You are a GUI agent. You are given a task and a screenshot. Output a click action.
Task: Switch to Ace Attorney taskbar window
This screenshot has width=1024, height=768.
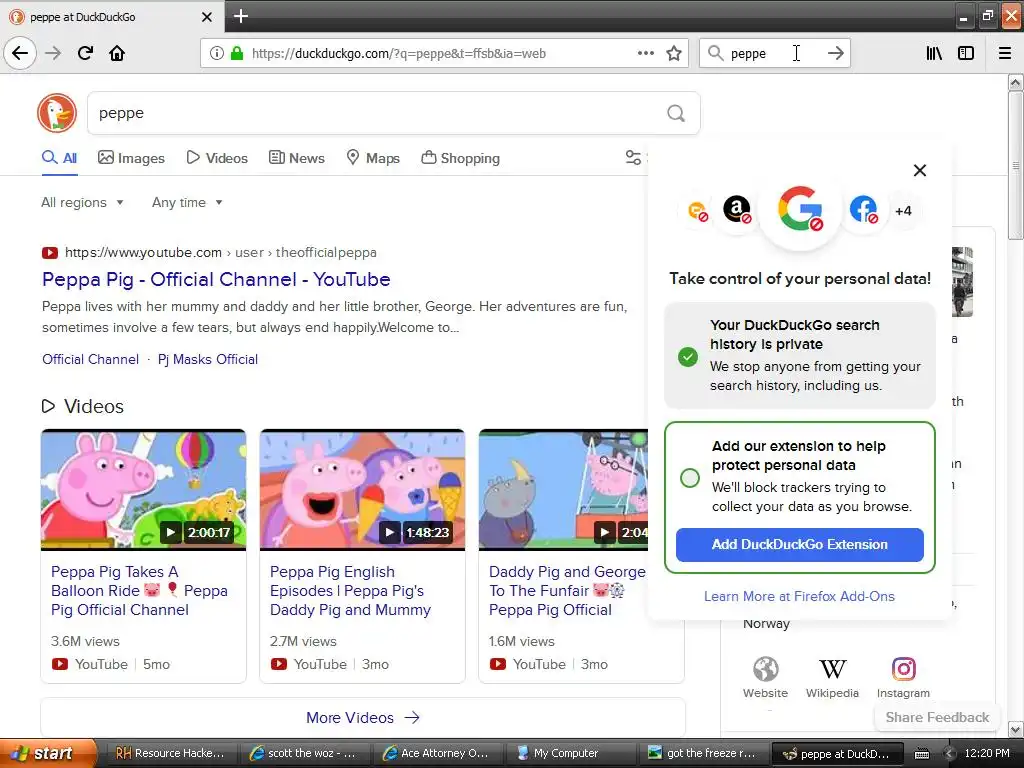pyautogui.click(x=436, y=754)
